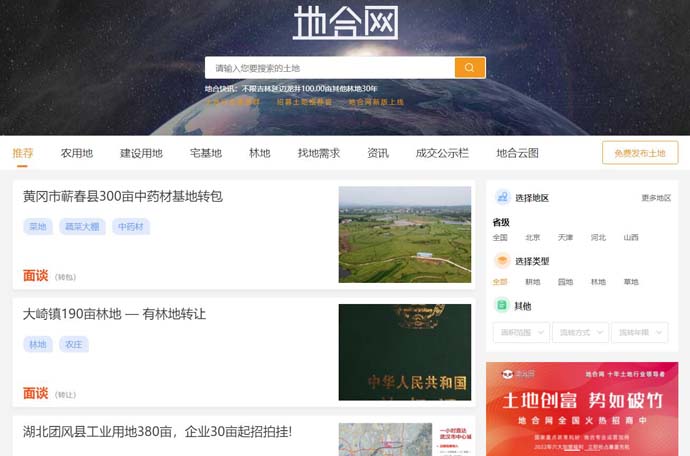Click the 选择类型 heading
The width and height of the screenshot is (690, 456).
click(x=532, y=261)
